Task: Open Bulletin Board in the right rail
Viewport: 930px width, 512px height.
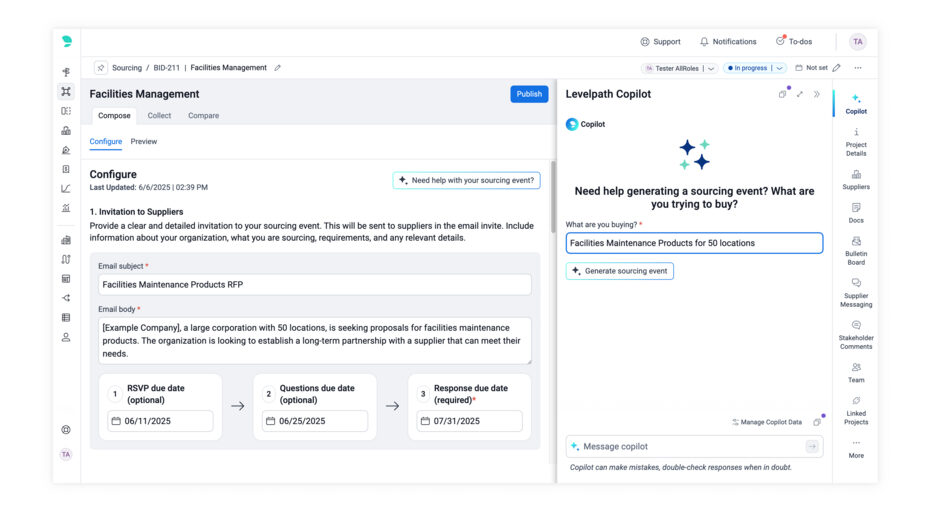Action: (x=856, y=250)
